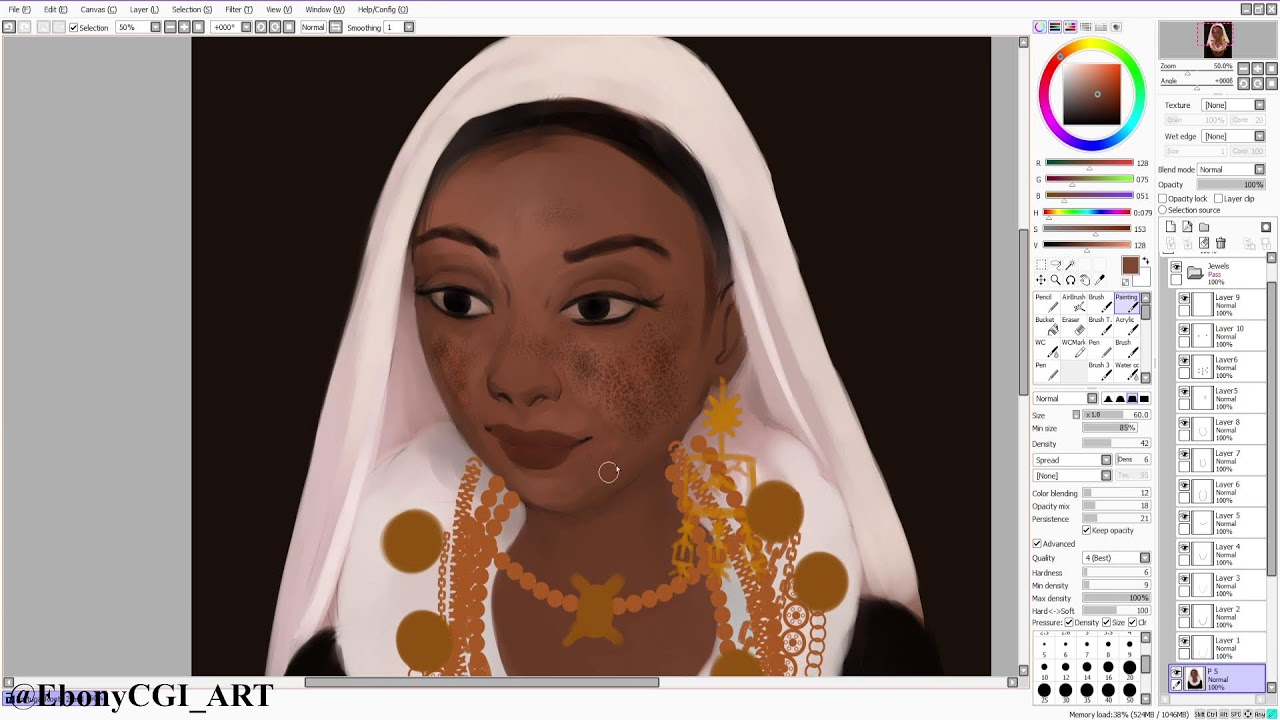Open the Texture dropdown

coord(1234,105)
